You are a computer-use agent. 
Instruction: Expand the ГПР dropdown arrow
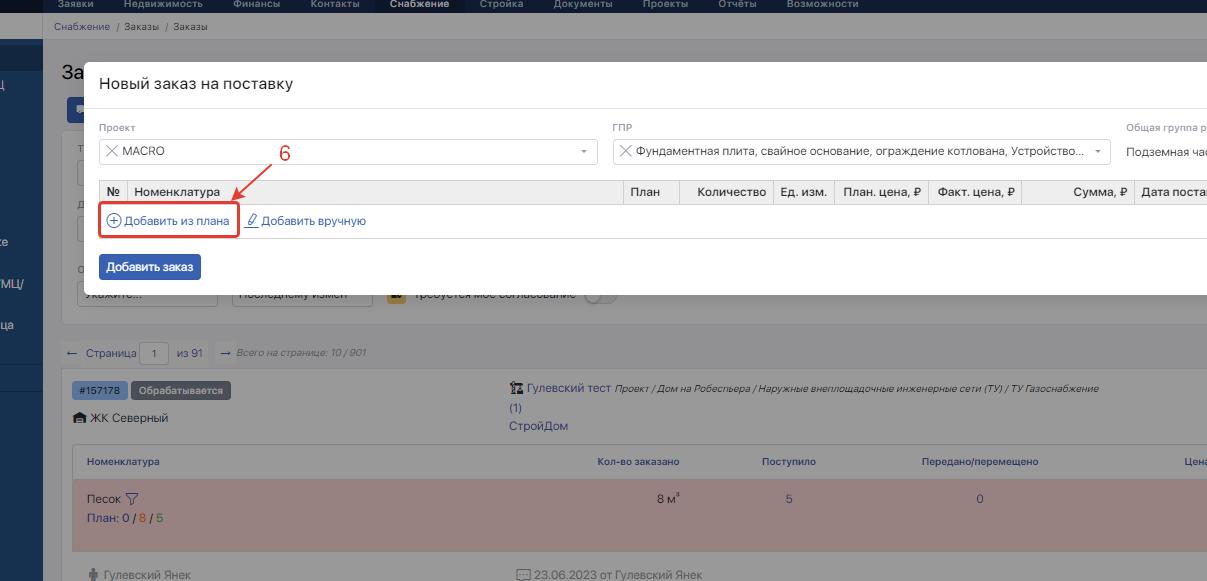(1099, 152)
